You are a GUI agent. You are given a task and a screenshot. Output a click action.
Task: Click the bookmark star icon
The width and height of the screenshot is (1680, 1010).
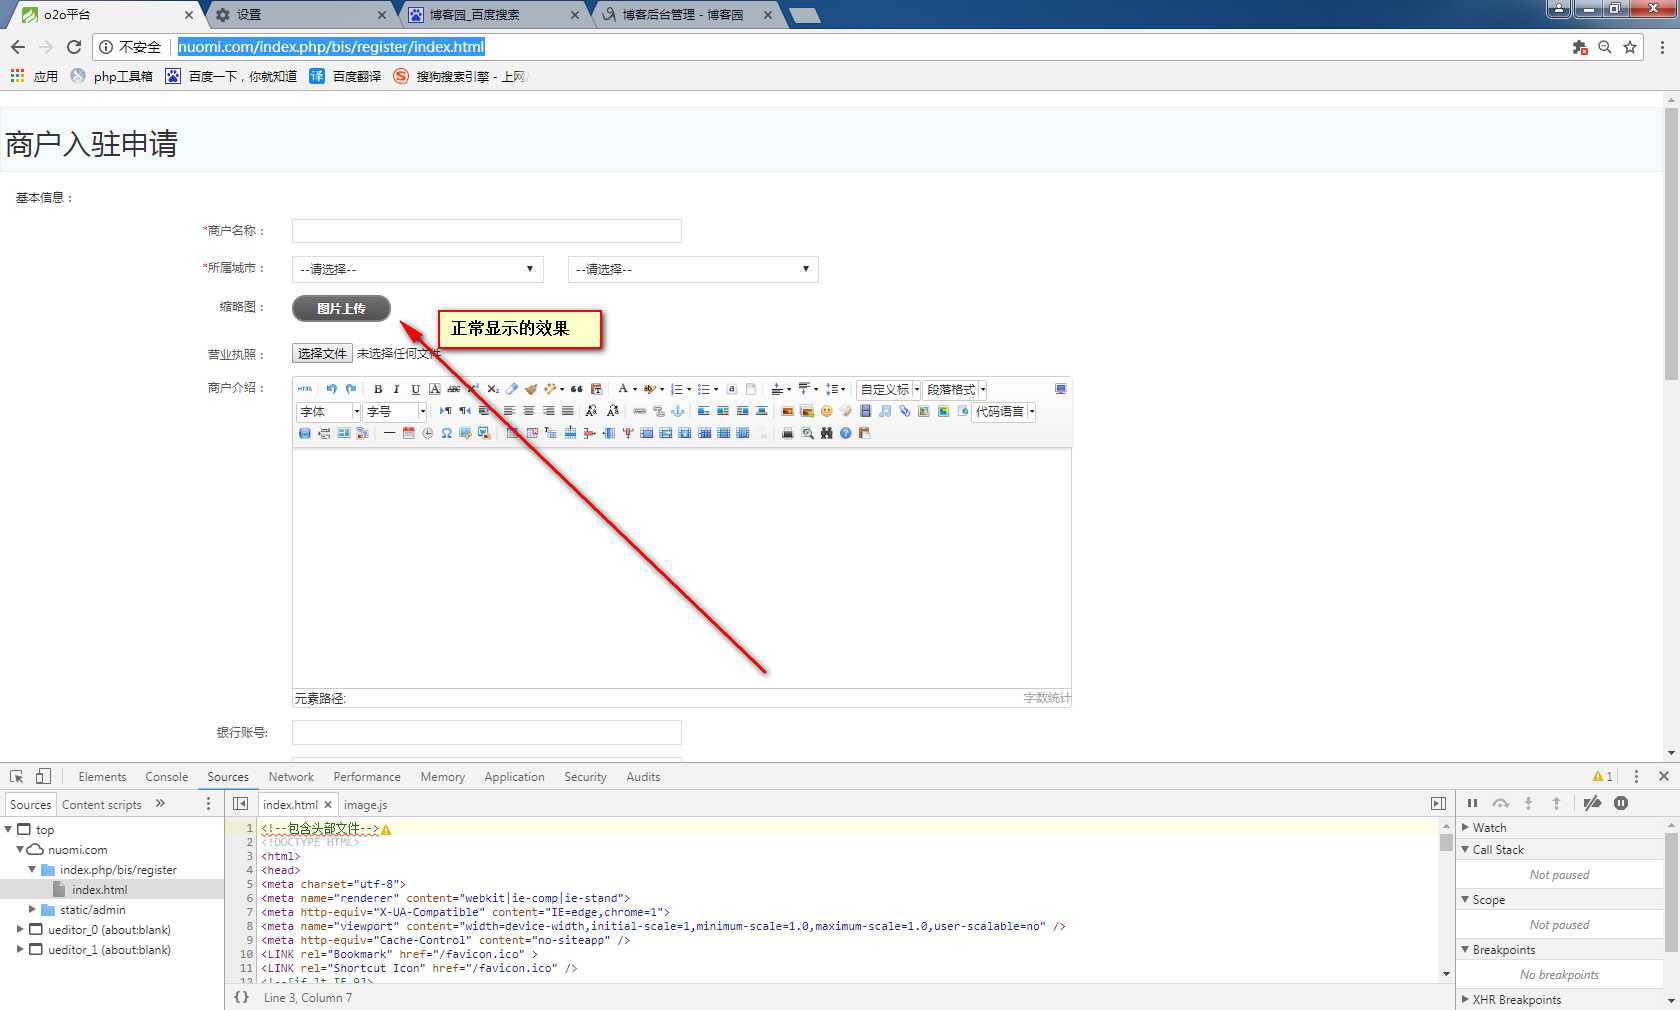click(x=1630, y=47)
